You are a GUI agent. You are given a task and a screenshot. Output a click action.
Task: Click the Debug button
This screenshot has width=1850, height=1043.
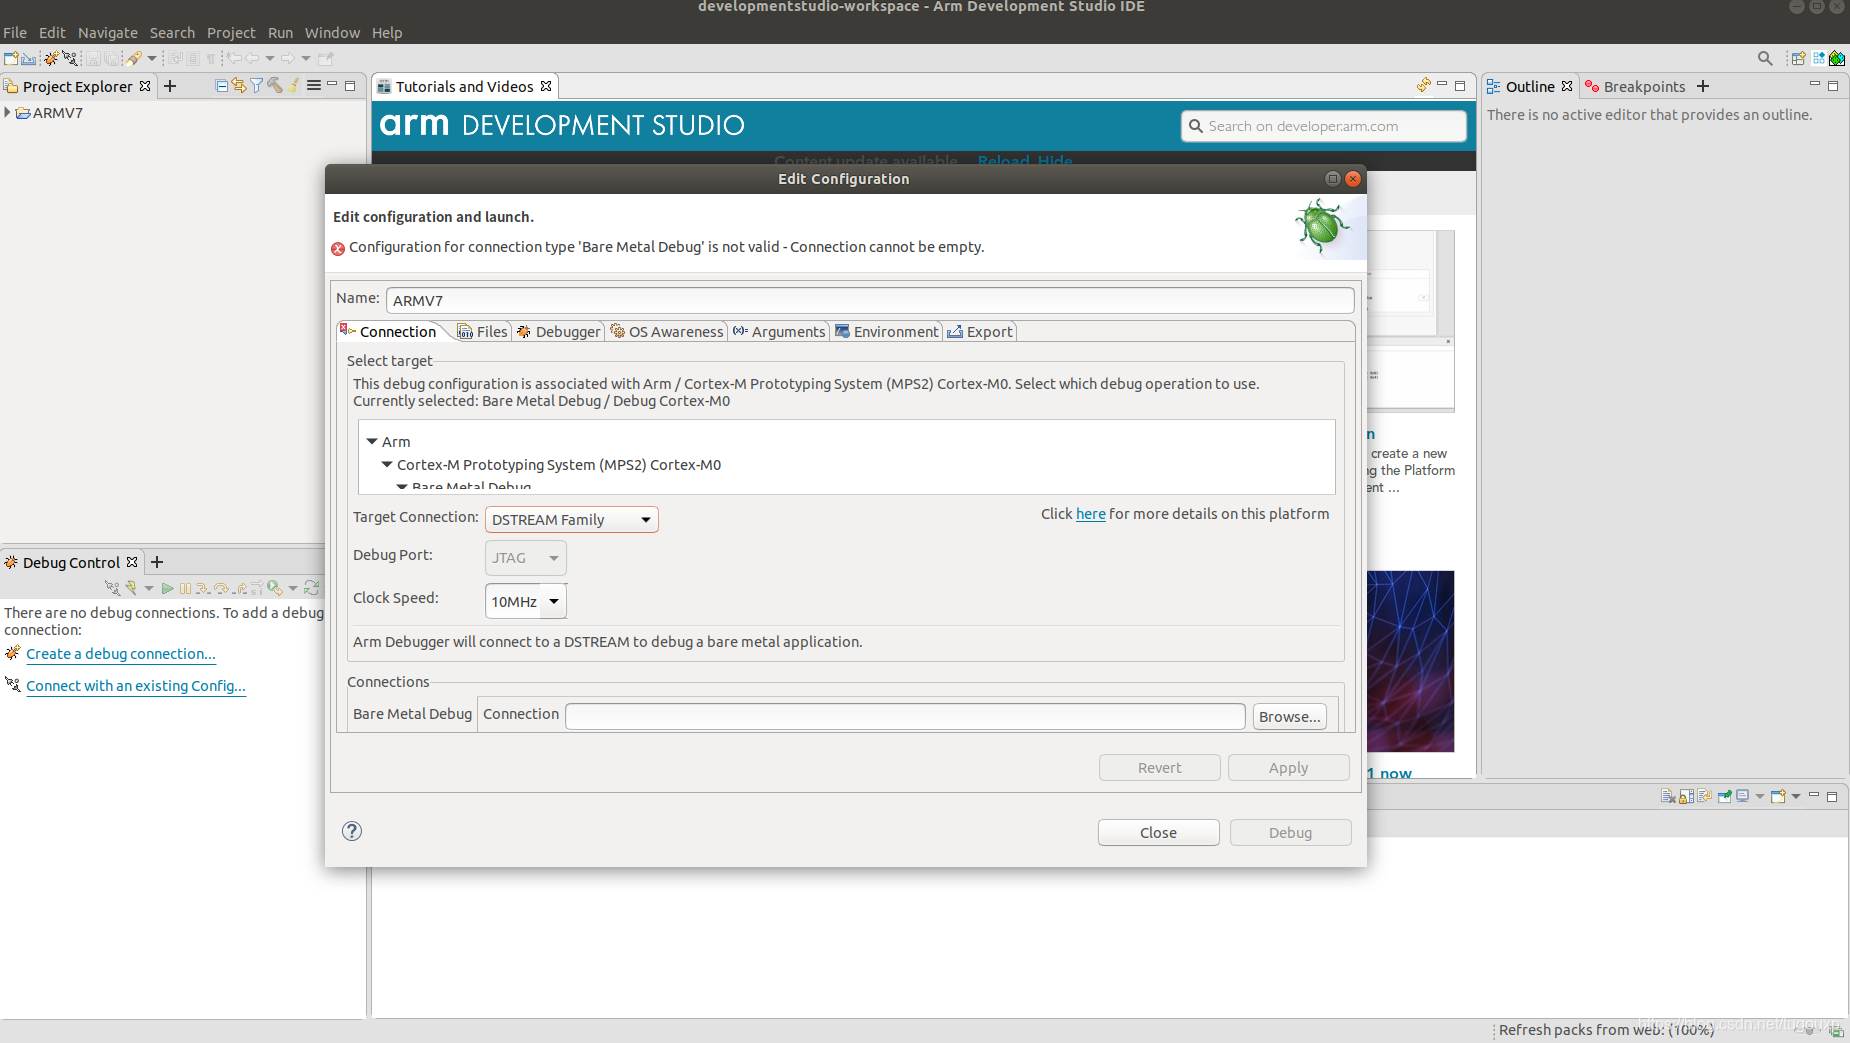coord(1291,833)
